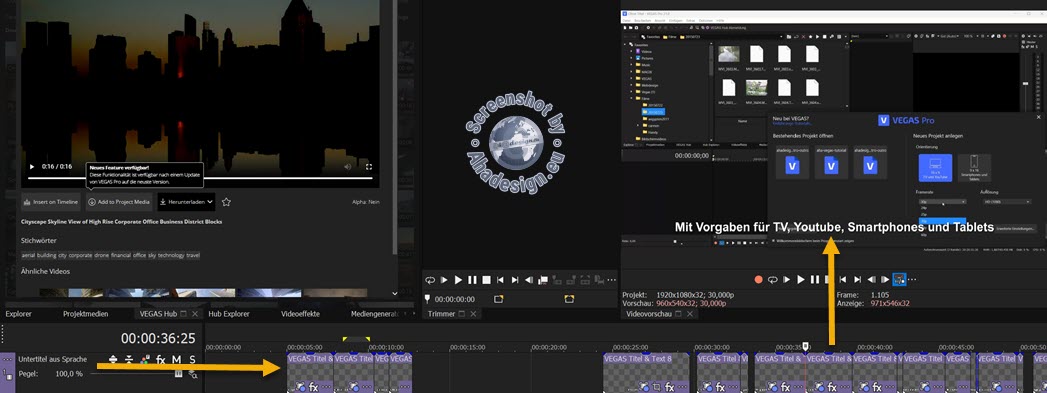Go to start in the Trimmer
The height and width of the screenshot is (393, 1047).
tap(500, 280)
